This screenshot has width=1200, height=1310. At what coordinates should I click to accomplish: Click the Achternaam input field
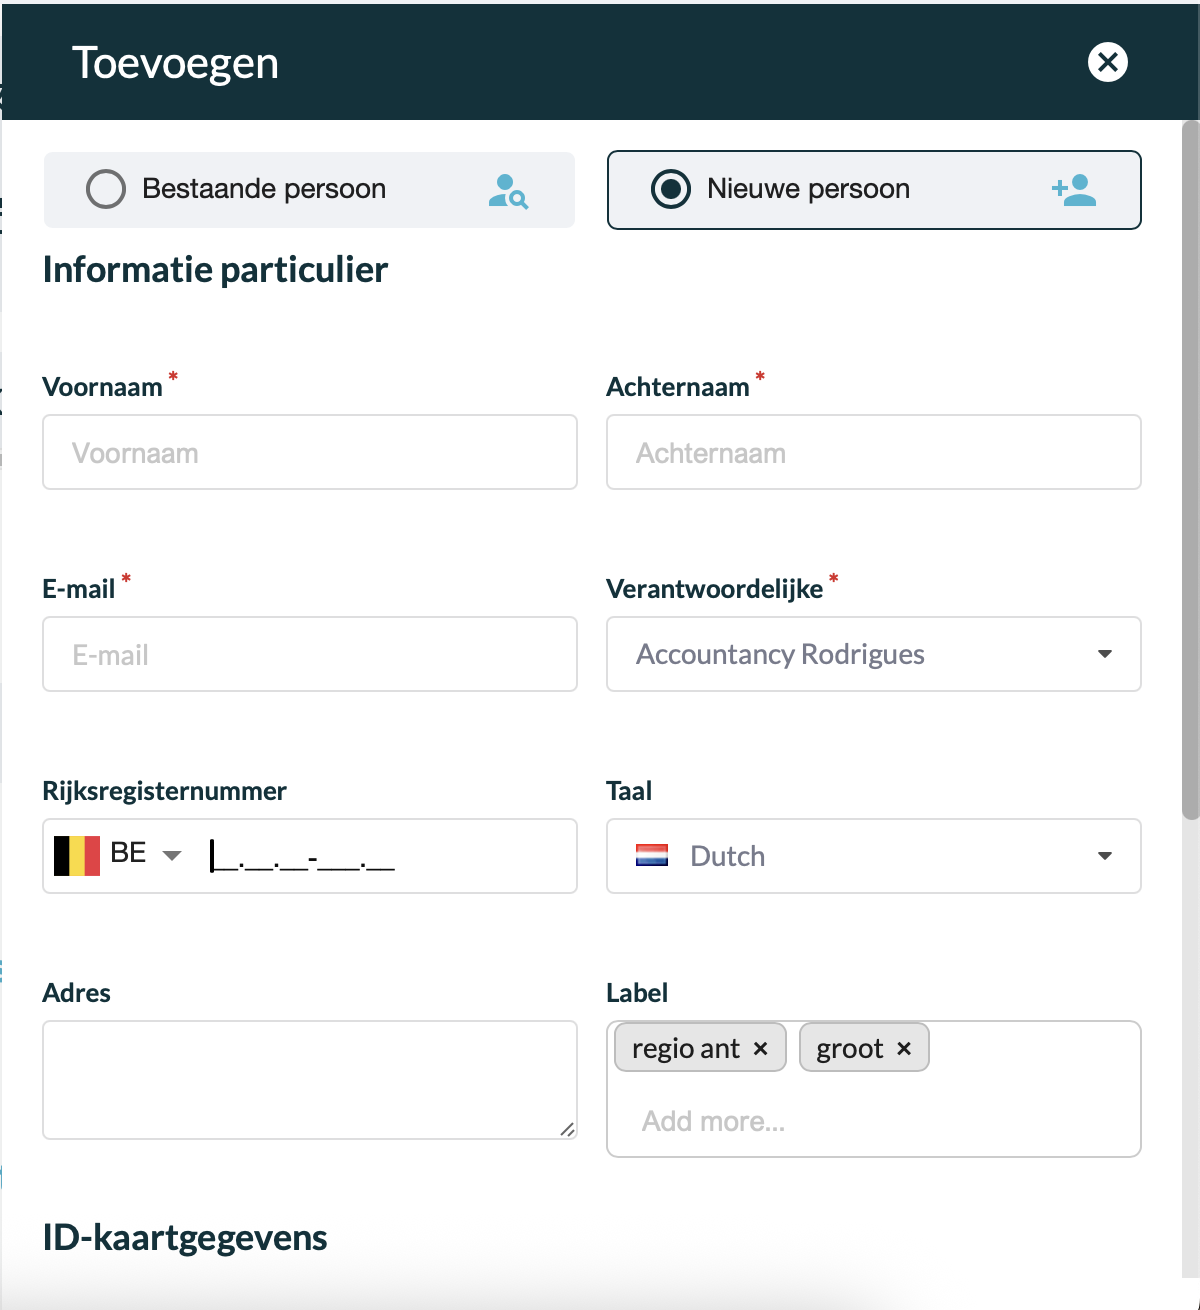coord(874,452)
